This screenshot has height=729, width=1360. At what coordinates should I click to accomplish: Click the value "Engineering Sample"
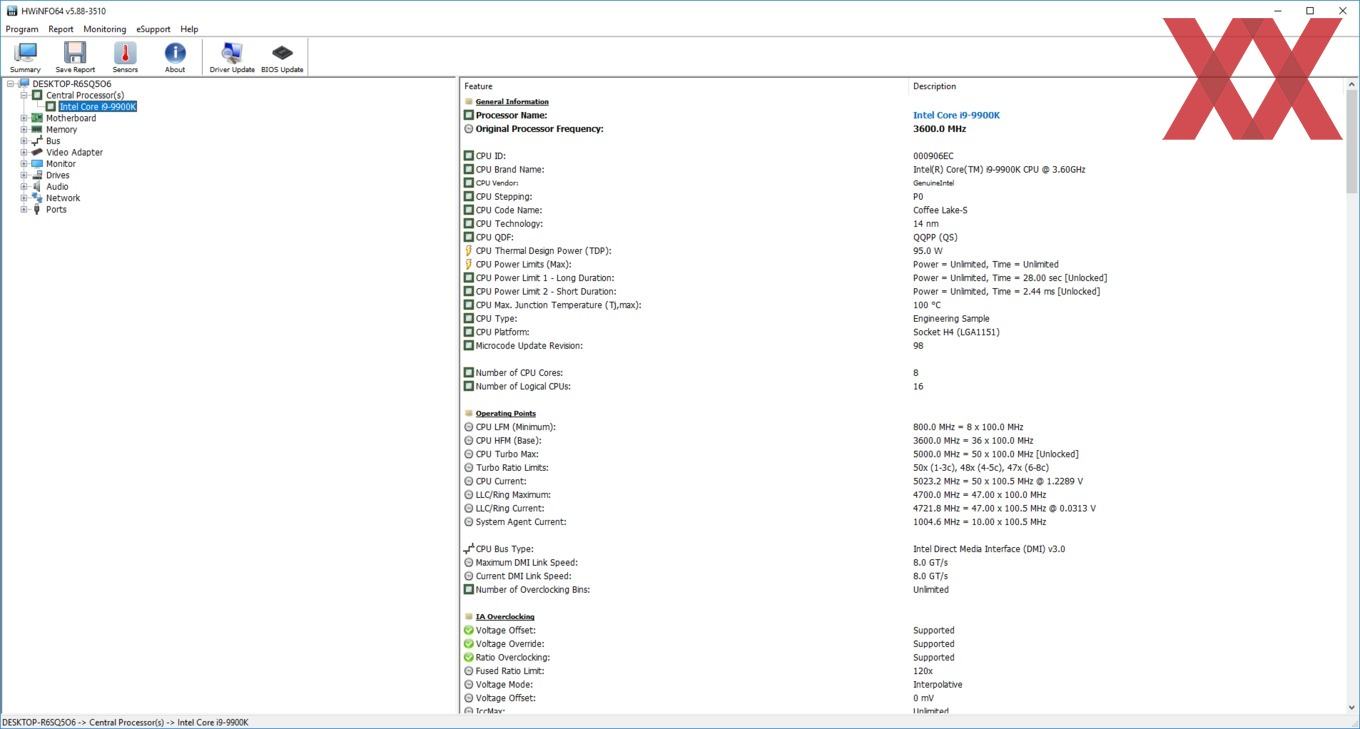[x=951, y=319]
